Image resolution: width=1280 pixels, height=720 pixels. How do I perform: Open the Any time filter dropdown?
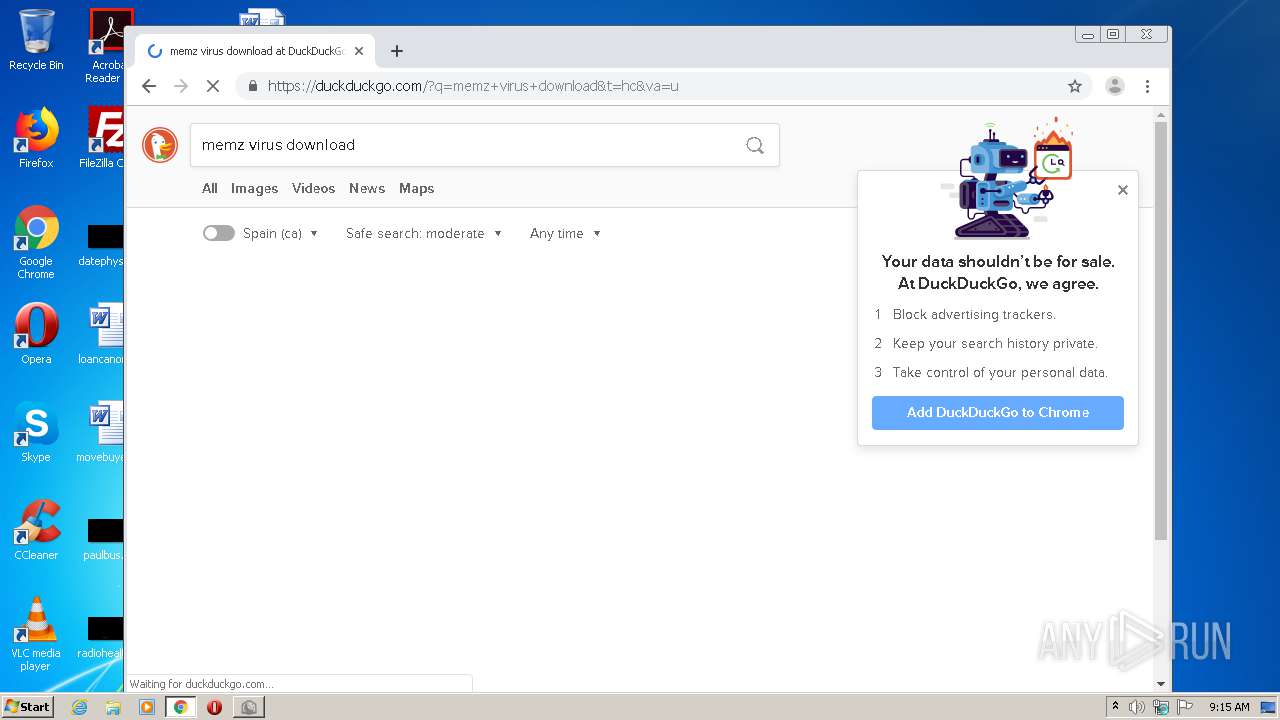pos(565,233)
